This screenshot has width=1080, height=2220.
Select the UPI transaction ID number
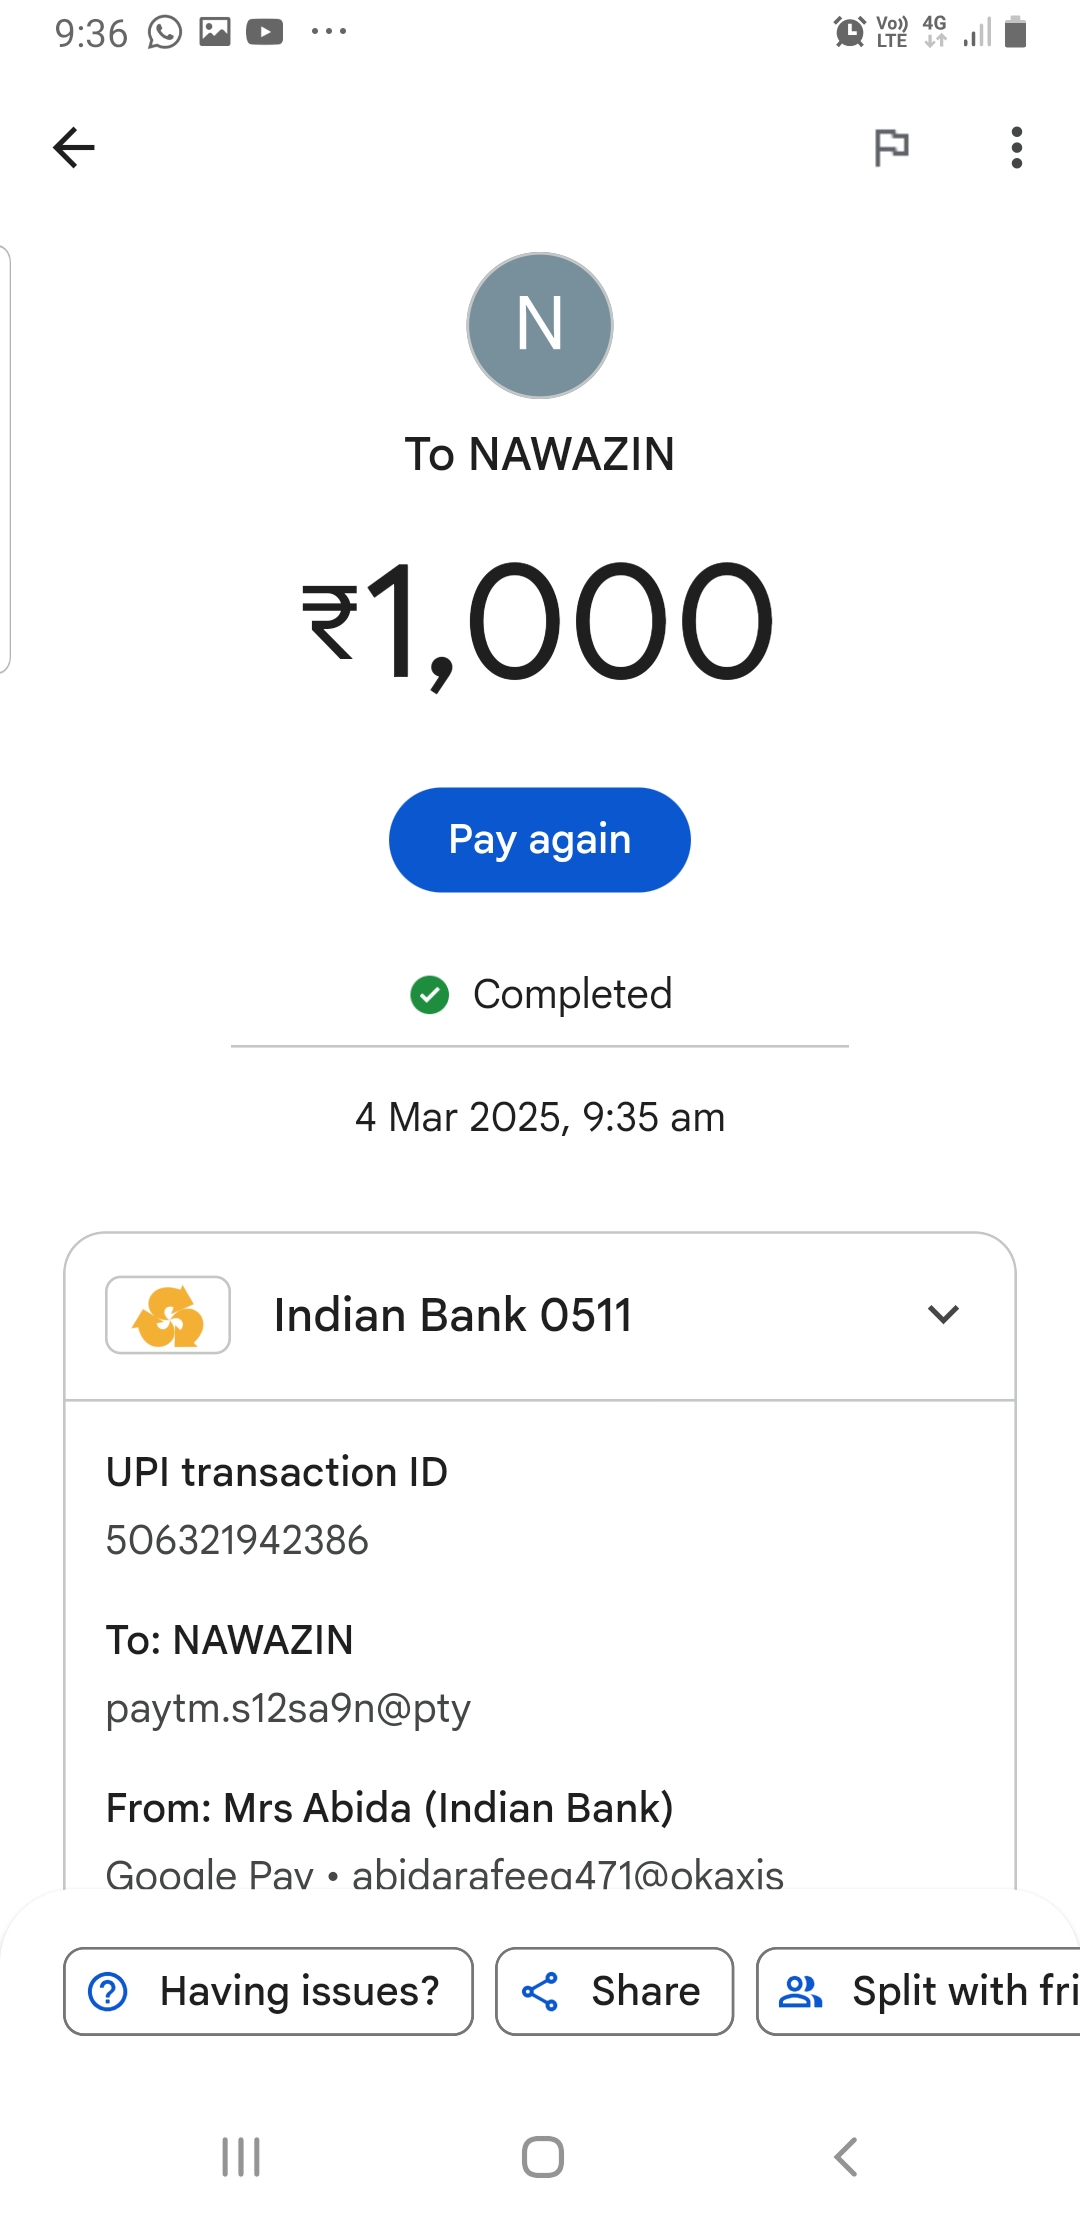pos(237,1540)
